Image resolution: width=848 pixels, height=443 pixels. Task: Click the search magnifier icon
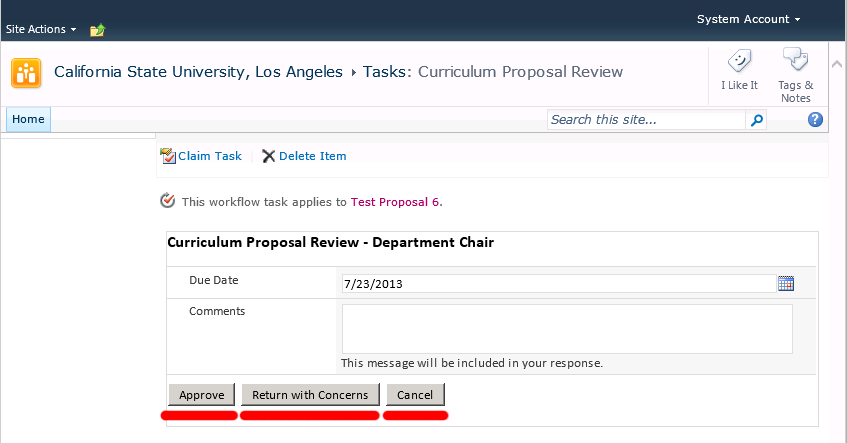[757, 120]
